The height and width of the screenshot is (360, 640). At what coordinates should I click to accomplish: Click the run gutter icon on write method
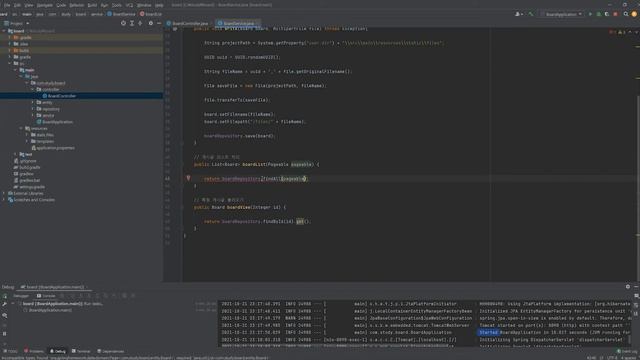[175, 29]
